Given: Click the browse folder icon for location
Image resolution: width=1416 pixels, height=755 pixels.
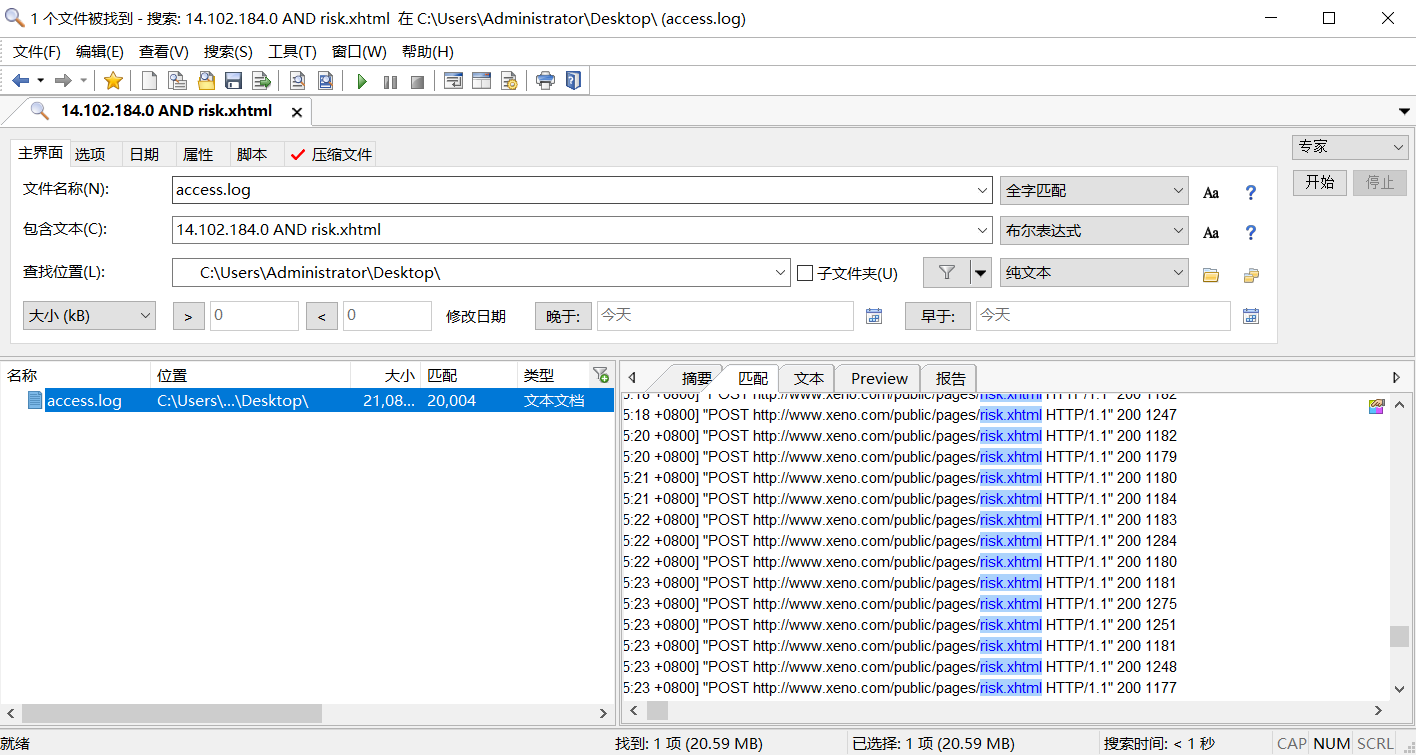Looking at the screenshot, I should click(x=1211, y=274).
